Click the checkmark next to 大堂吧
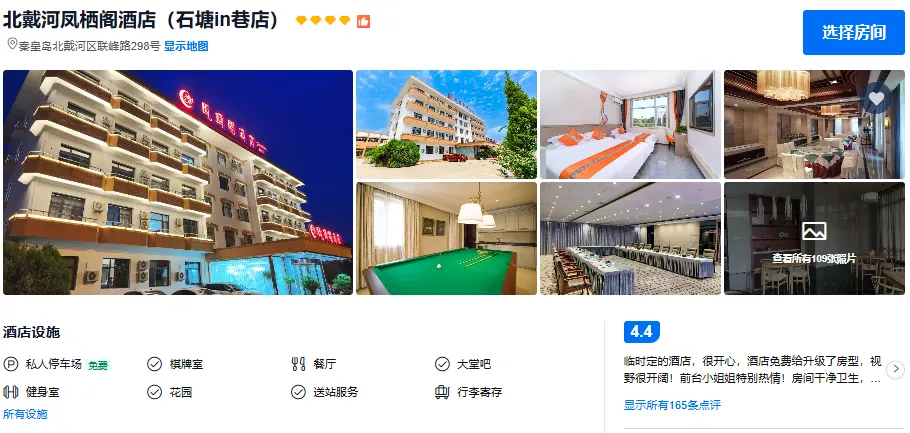910x433 pixels. point(442,364)
